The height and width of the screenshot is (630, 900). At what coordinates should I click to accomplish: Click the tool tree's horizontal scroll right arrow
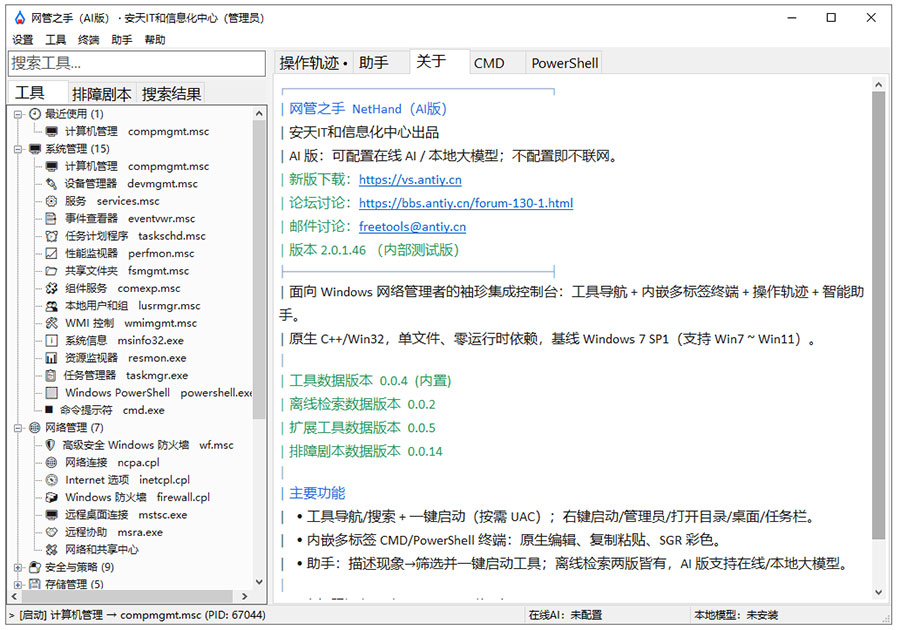point(245,597)
